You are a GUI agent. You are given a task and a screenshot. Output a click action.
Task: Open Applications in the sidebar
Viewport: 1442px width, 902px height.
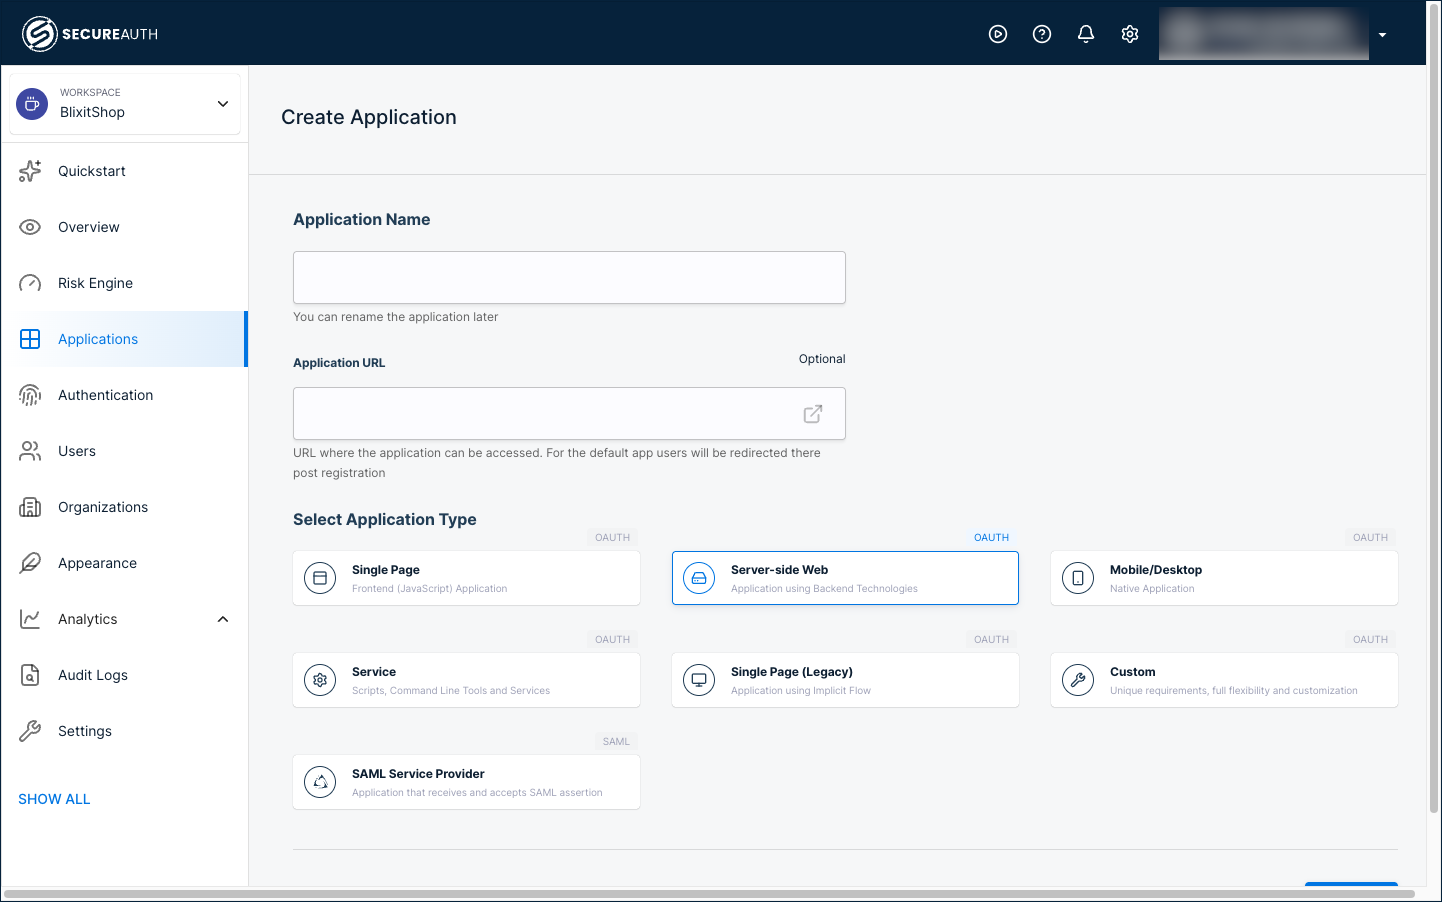(124, 339)
